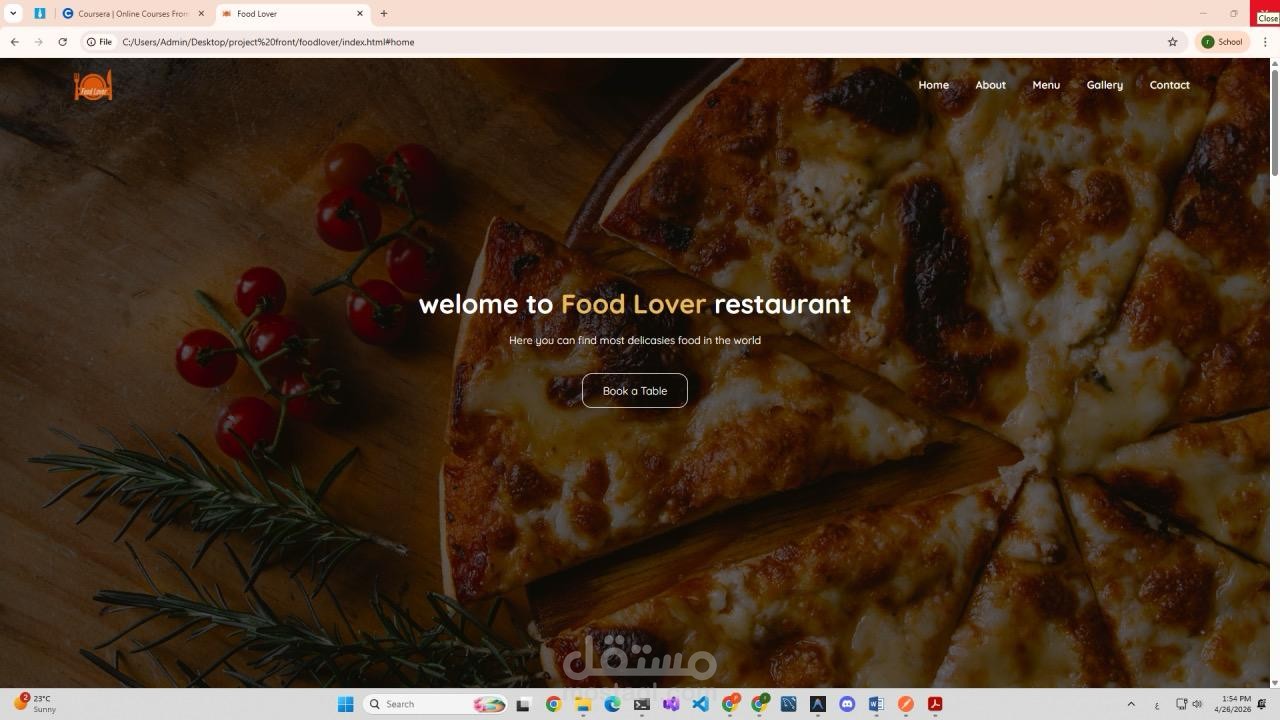Open the orange circular taskbar app icon
Screen dimensions: 1280x720
click(906, 704)
